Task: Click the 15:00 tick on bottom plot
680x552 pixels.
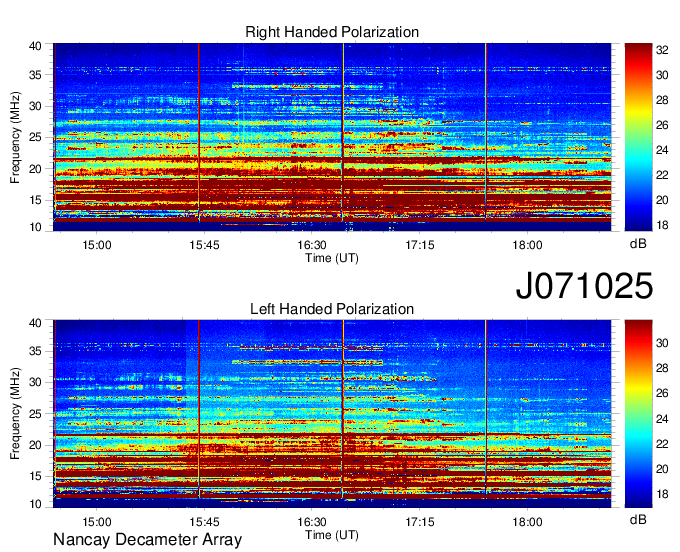Action: (x=97, y=522)
